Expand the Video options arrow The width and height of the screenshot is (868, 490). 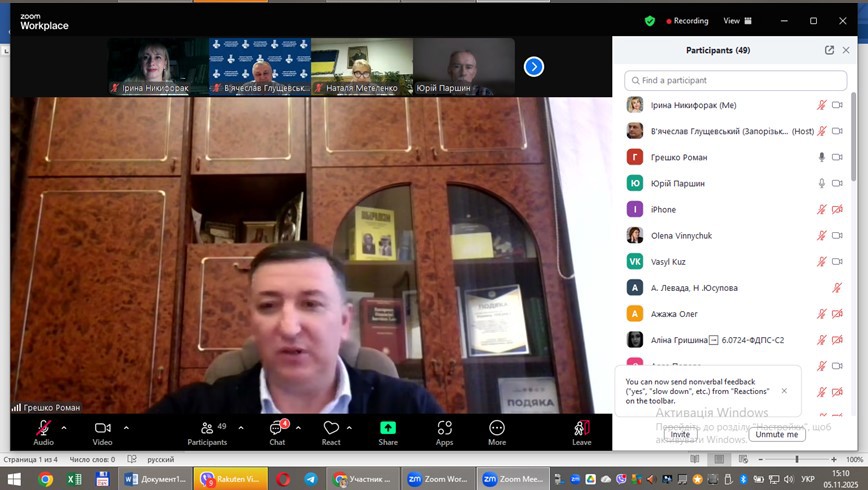pyautogui.click(x=126, y=427)
